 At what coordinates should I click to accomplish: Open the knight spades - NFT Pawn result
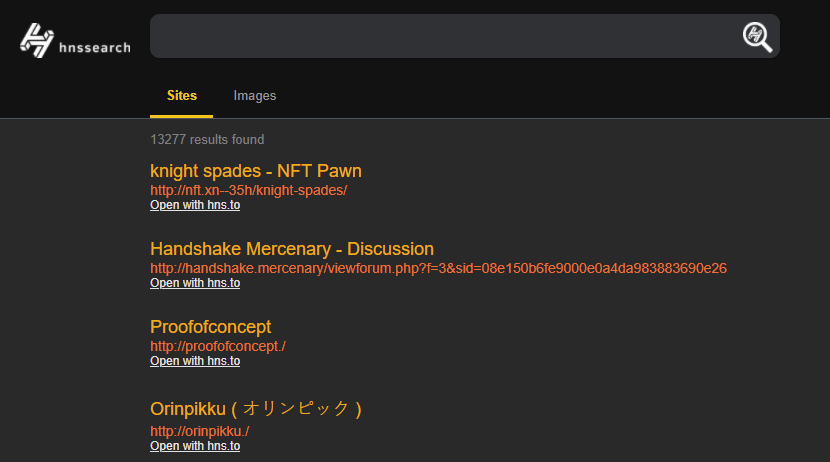[256, 171]
